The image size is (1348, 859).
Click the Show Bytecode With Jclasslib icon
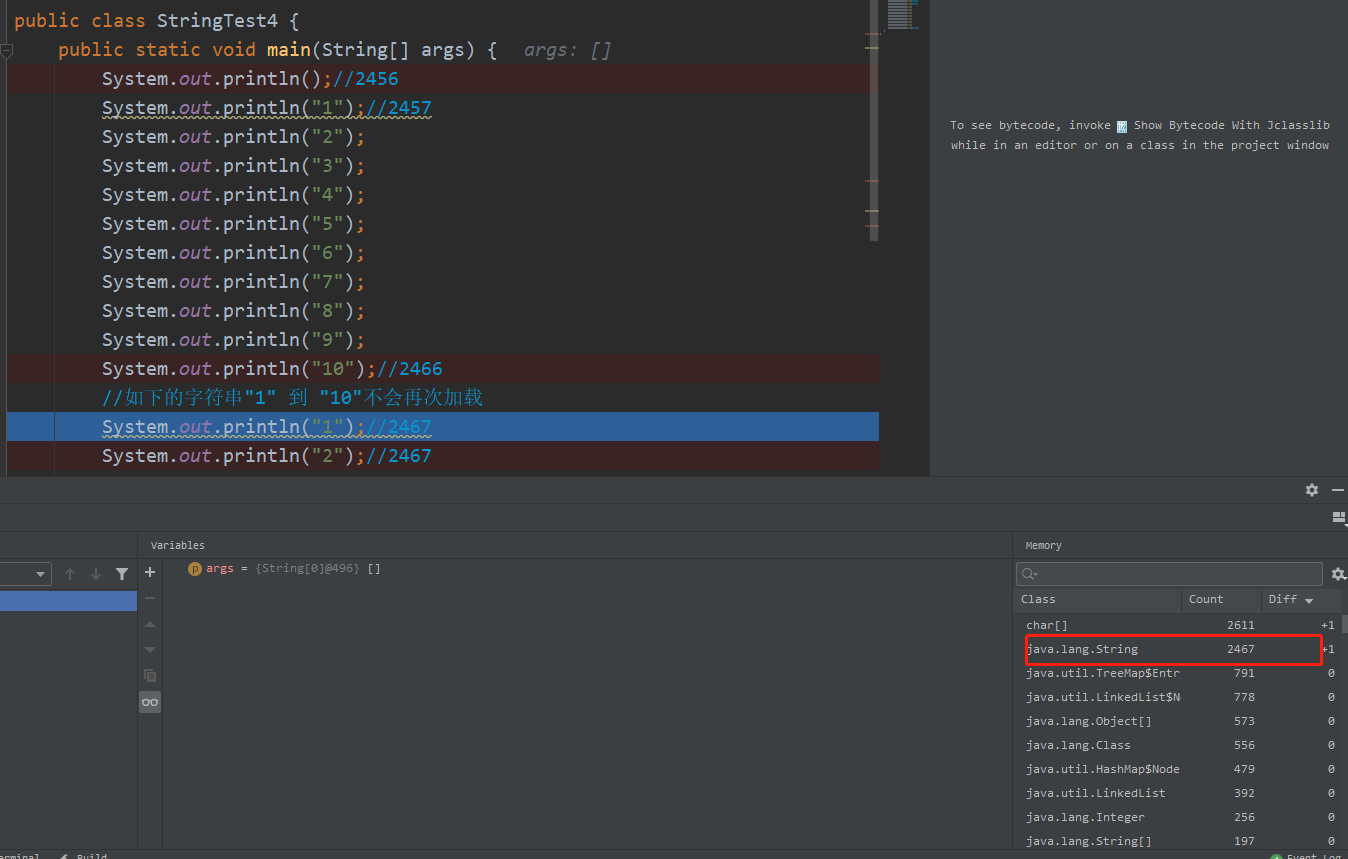click(1122, 126)
